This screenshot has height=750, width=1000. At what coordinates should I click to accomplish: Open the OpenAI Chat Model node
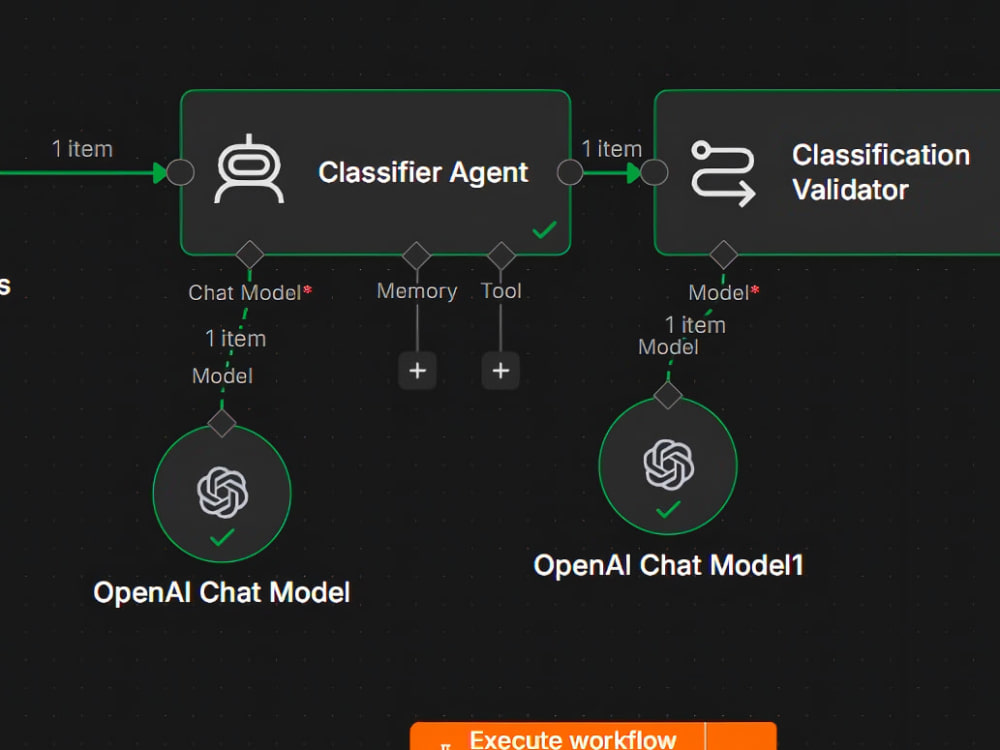click(222, 493)
